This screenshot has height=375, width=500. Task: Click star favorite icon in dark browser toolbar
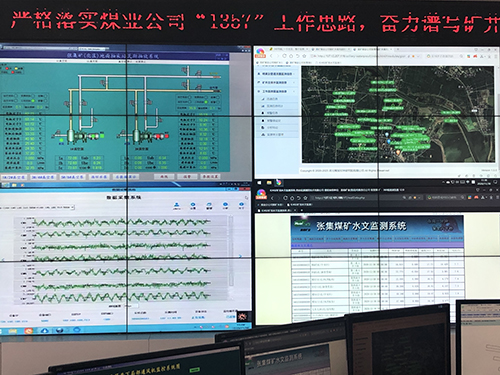[x=304, y=198]
